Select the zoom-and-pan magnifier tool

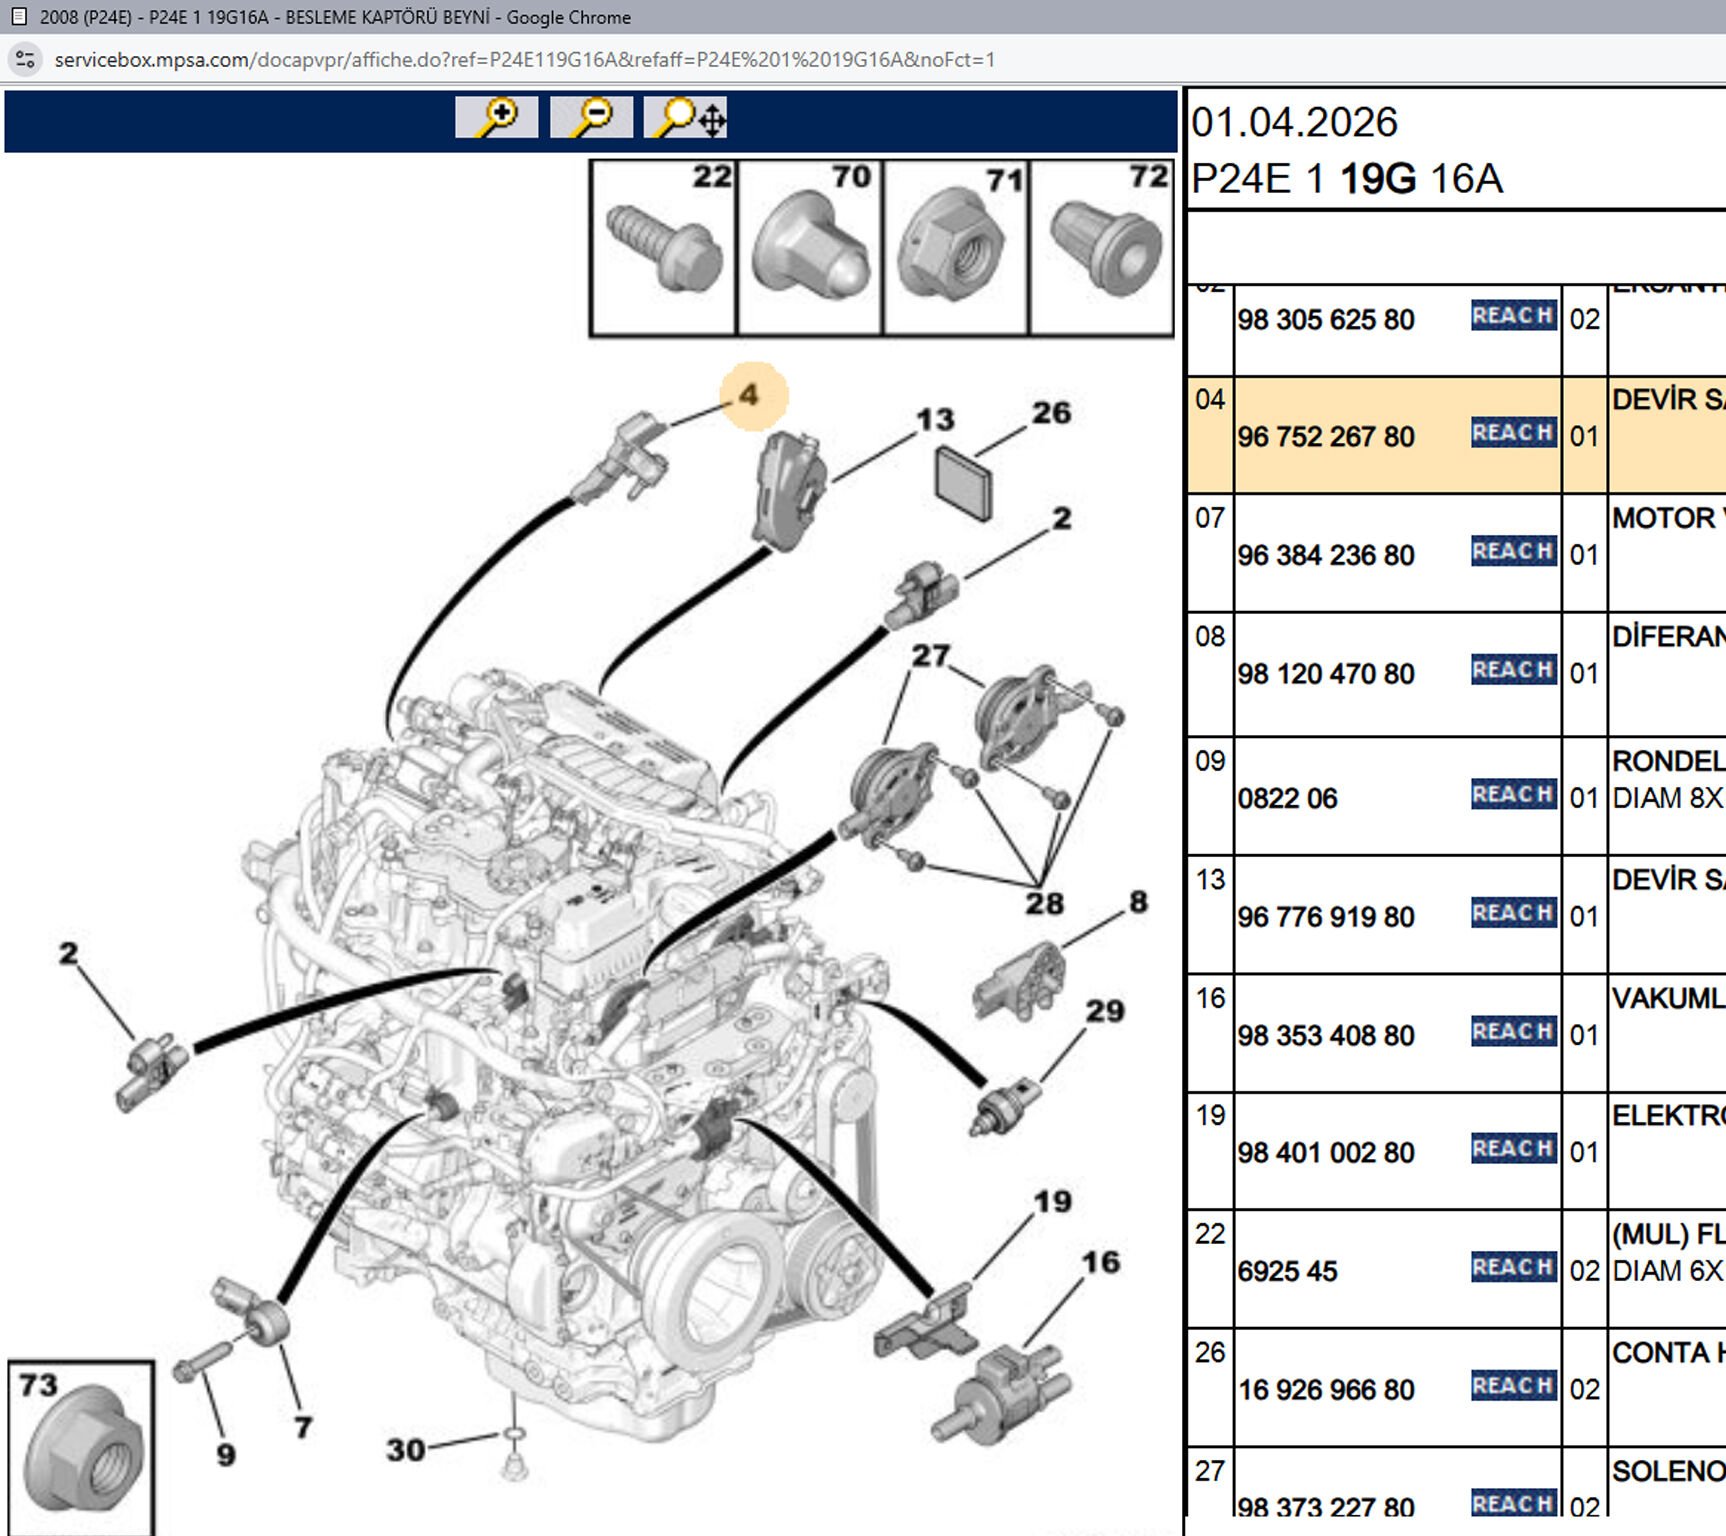686,117
